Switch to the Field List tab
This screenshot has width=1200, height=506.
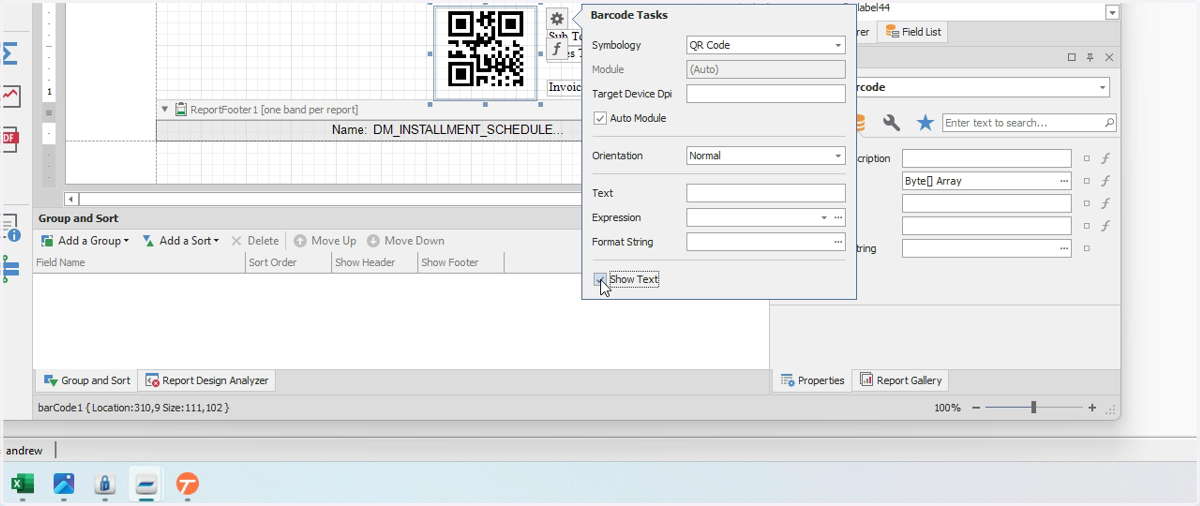point(913,32)
